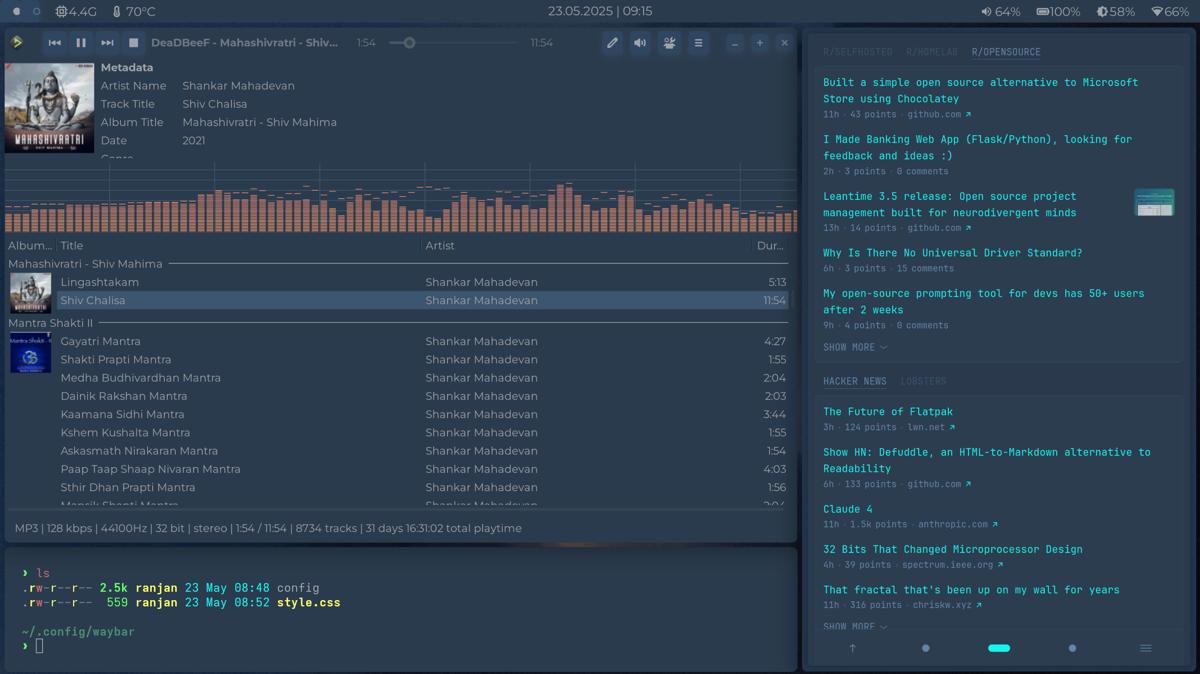Click the up arrow in the dashboard footer

852,648
